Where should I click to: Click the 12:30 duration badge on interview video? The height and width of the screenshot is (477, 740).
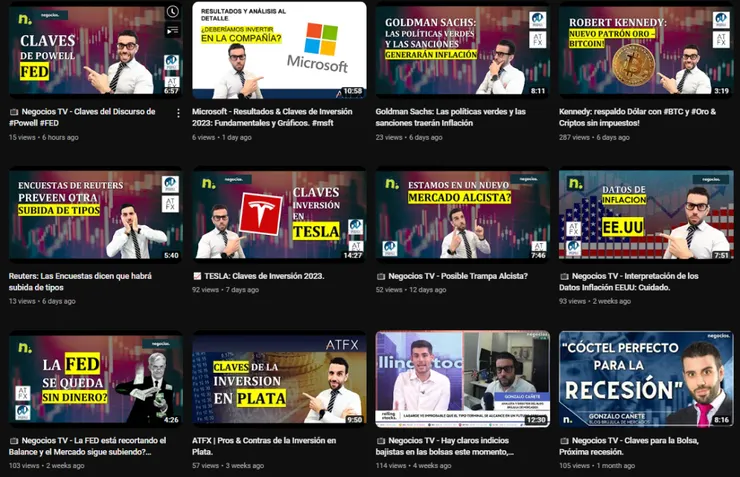pos(536,420)
